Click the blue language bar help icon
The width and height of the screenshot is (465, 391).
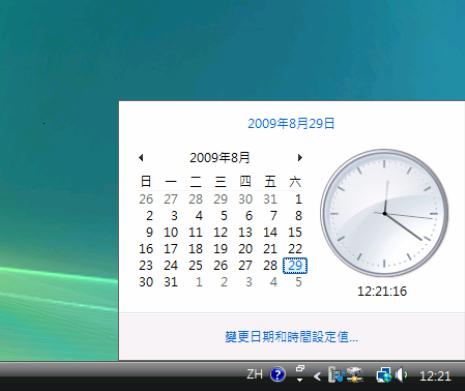point(278,374)
